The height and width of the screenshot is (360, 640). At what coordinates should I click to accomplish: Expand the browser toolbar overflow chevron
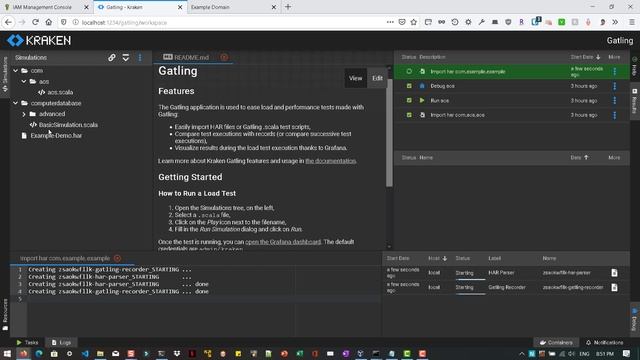(615, 22)
